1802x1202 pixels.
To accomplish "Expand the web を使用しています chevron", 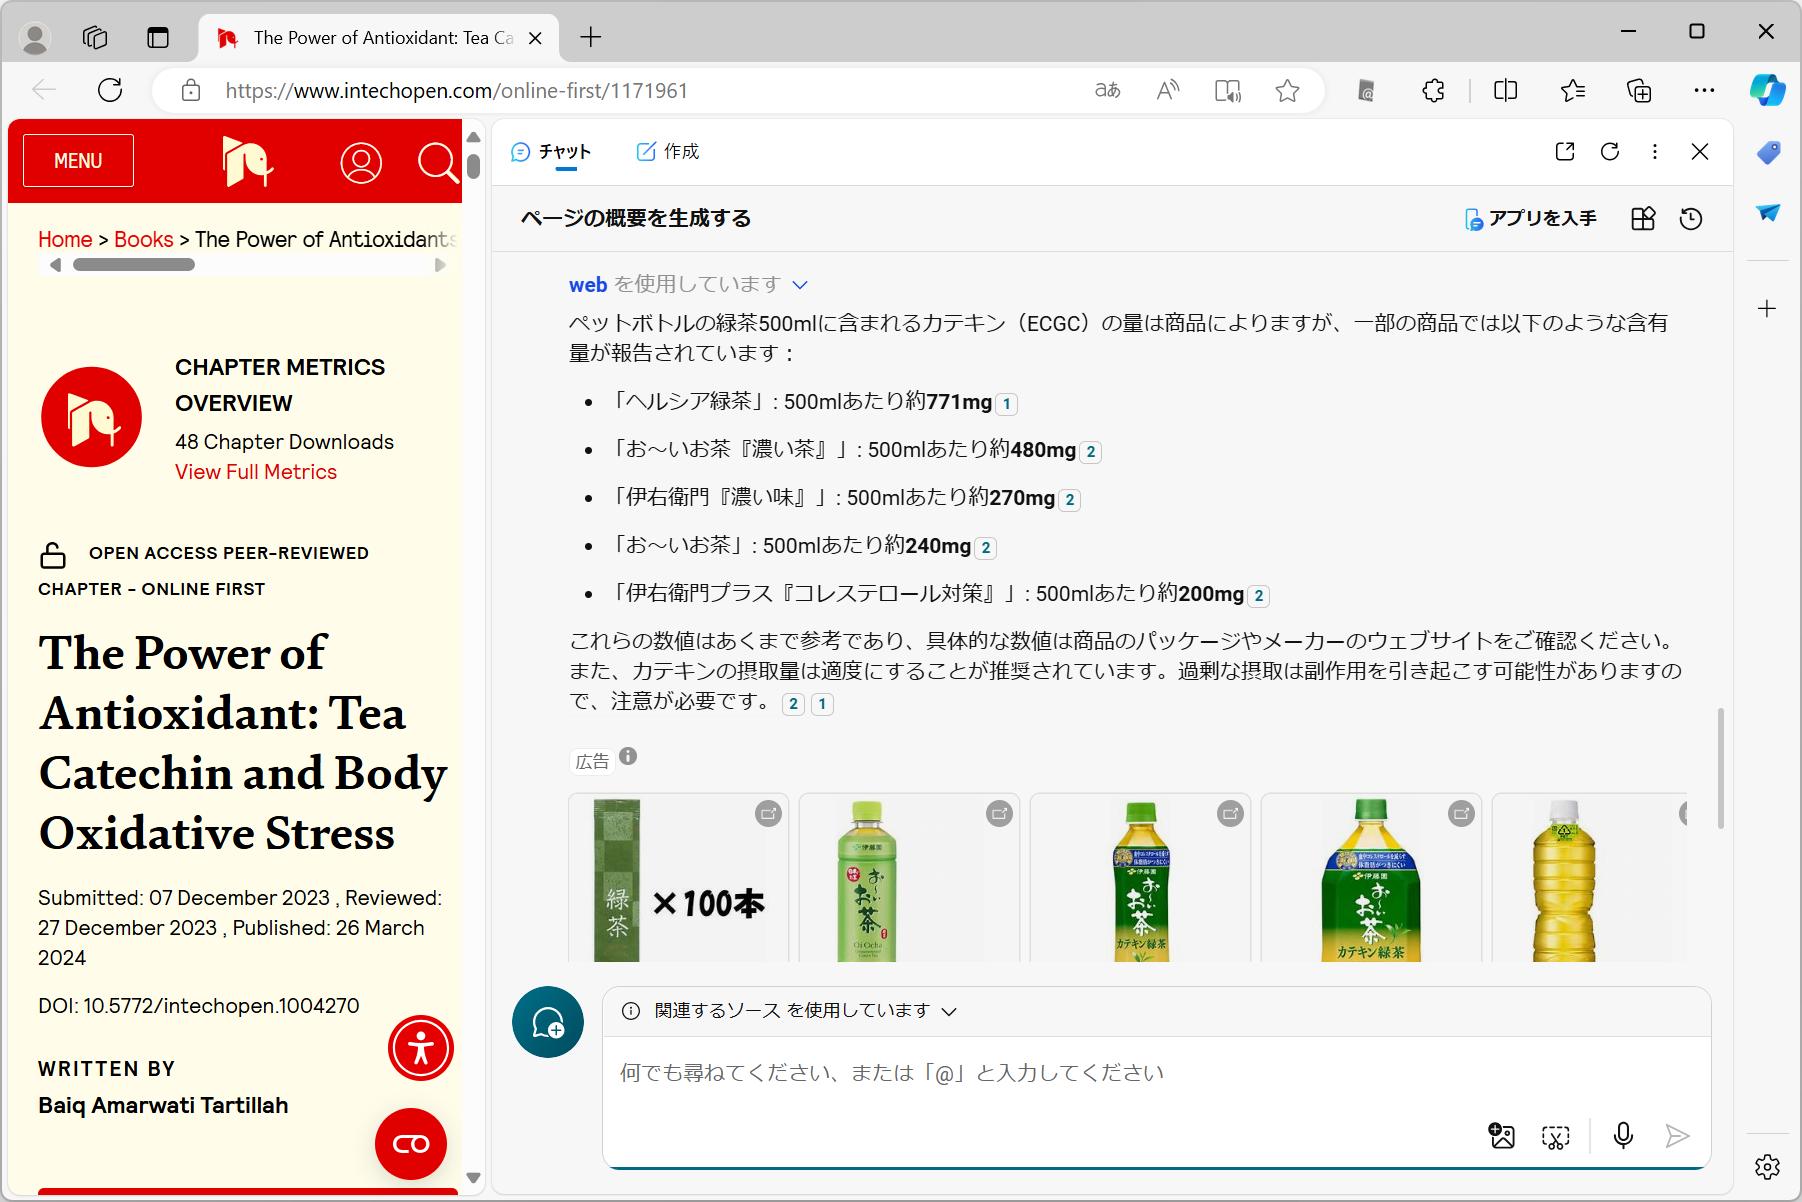I will pyautogui.click(x=800, y=285).
